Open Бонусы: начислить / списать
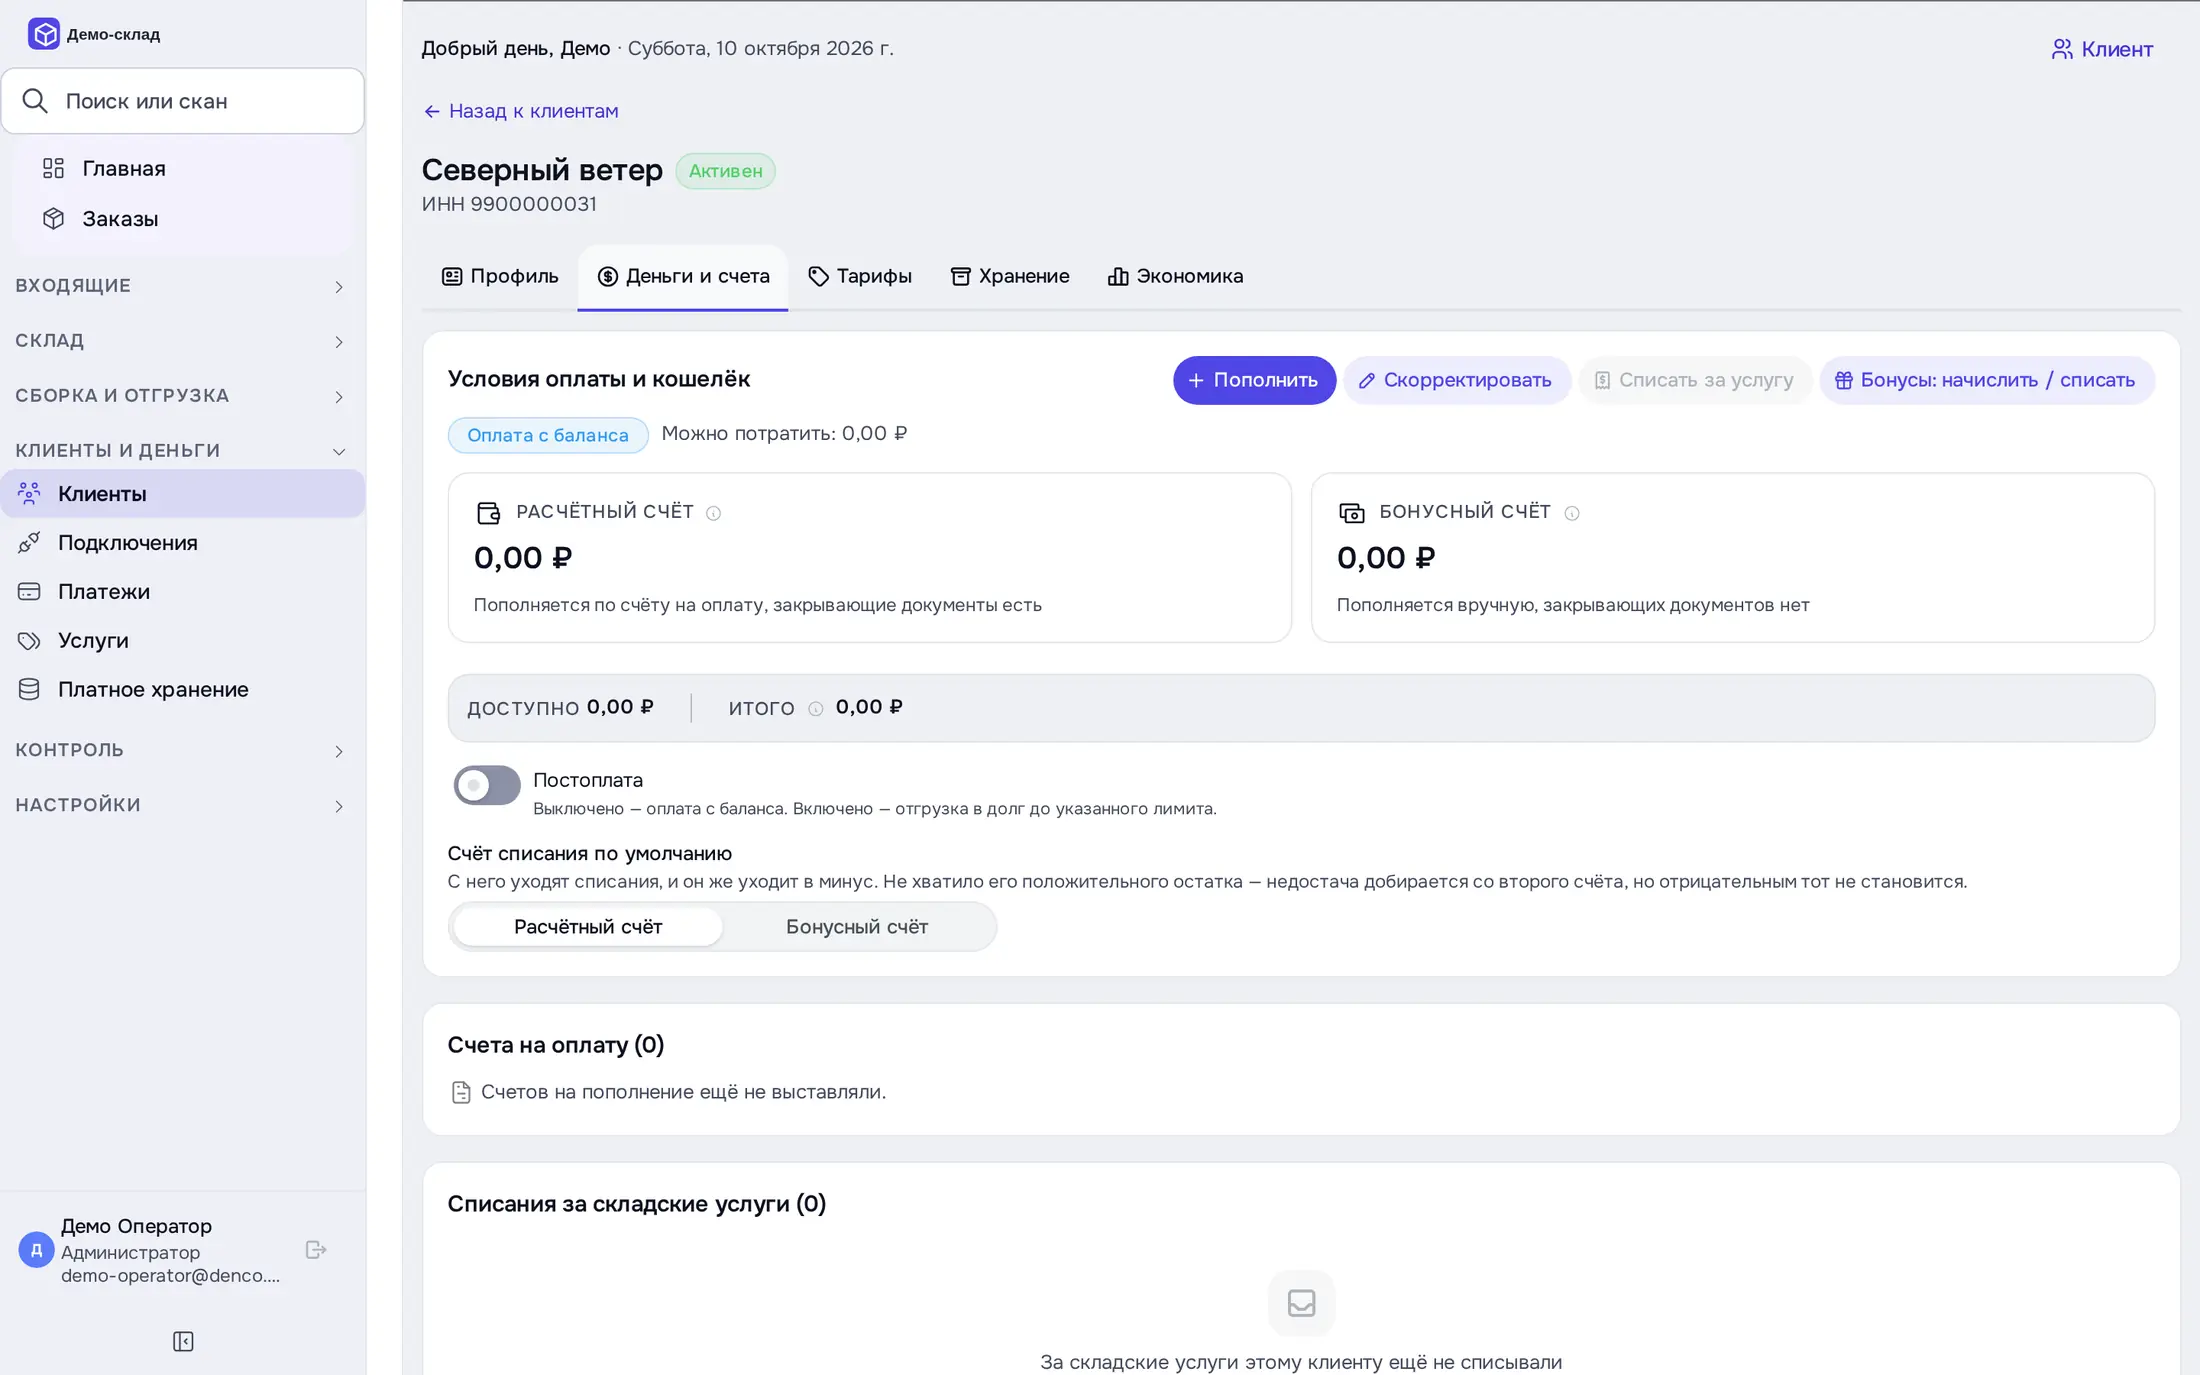The image size is (2200, 1375). tap(1986, 380)
